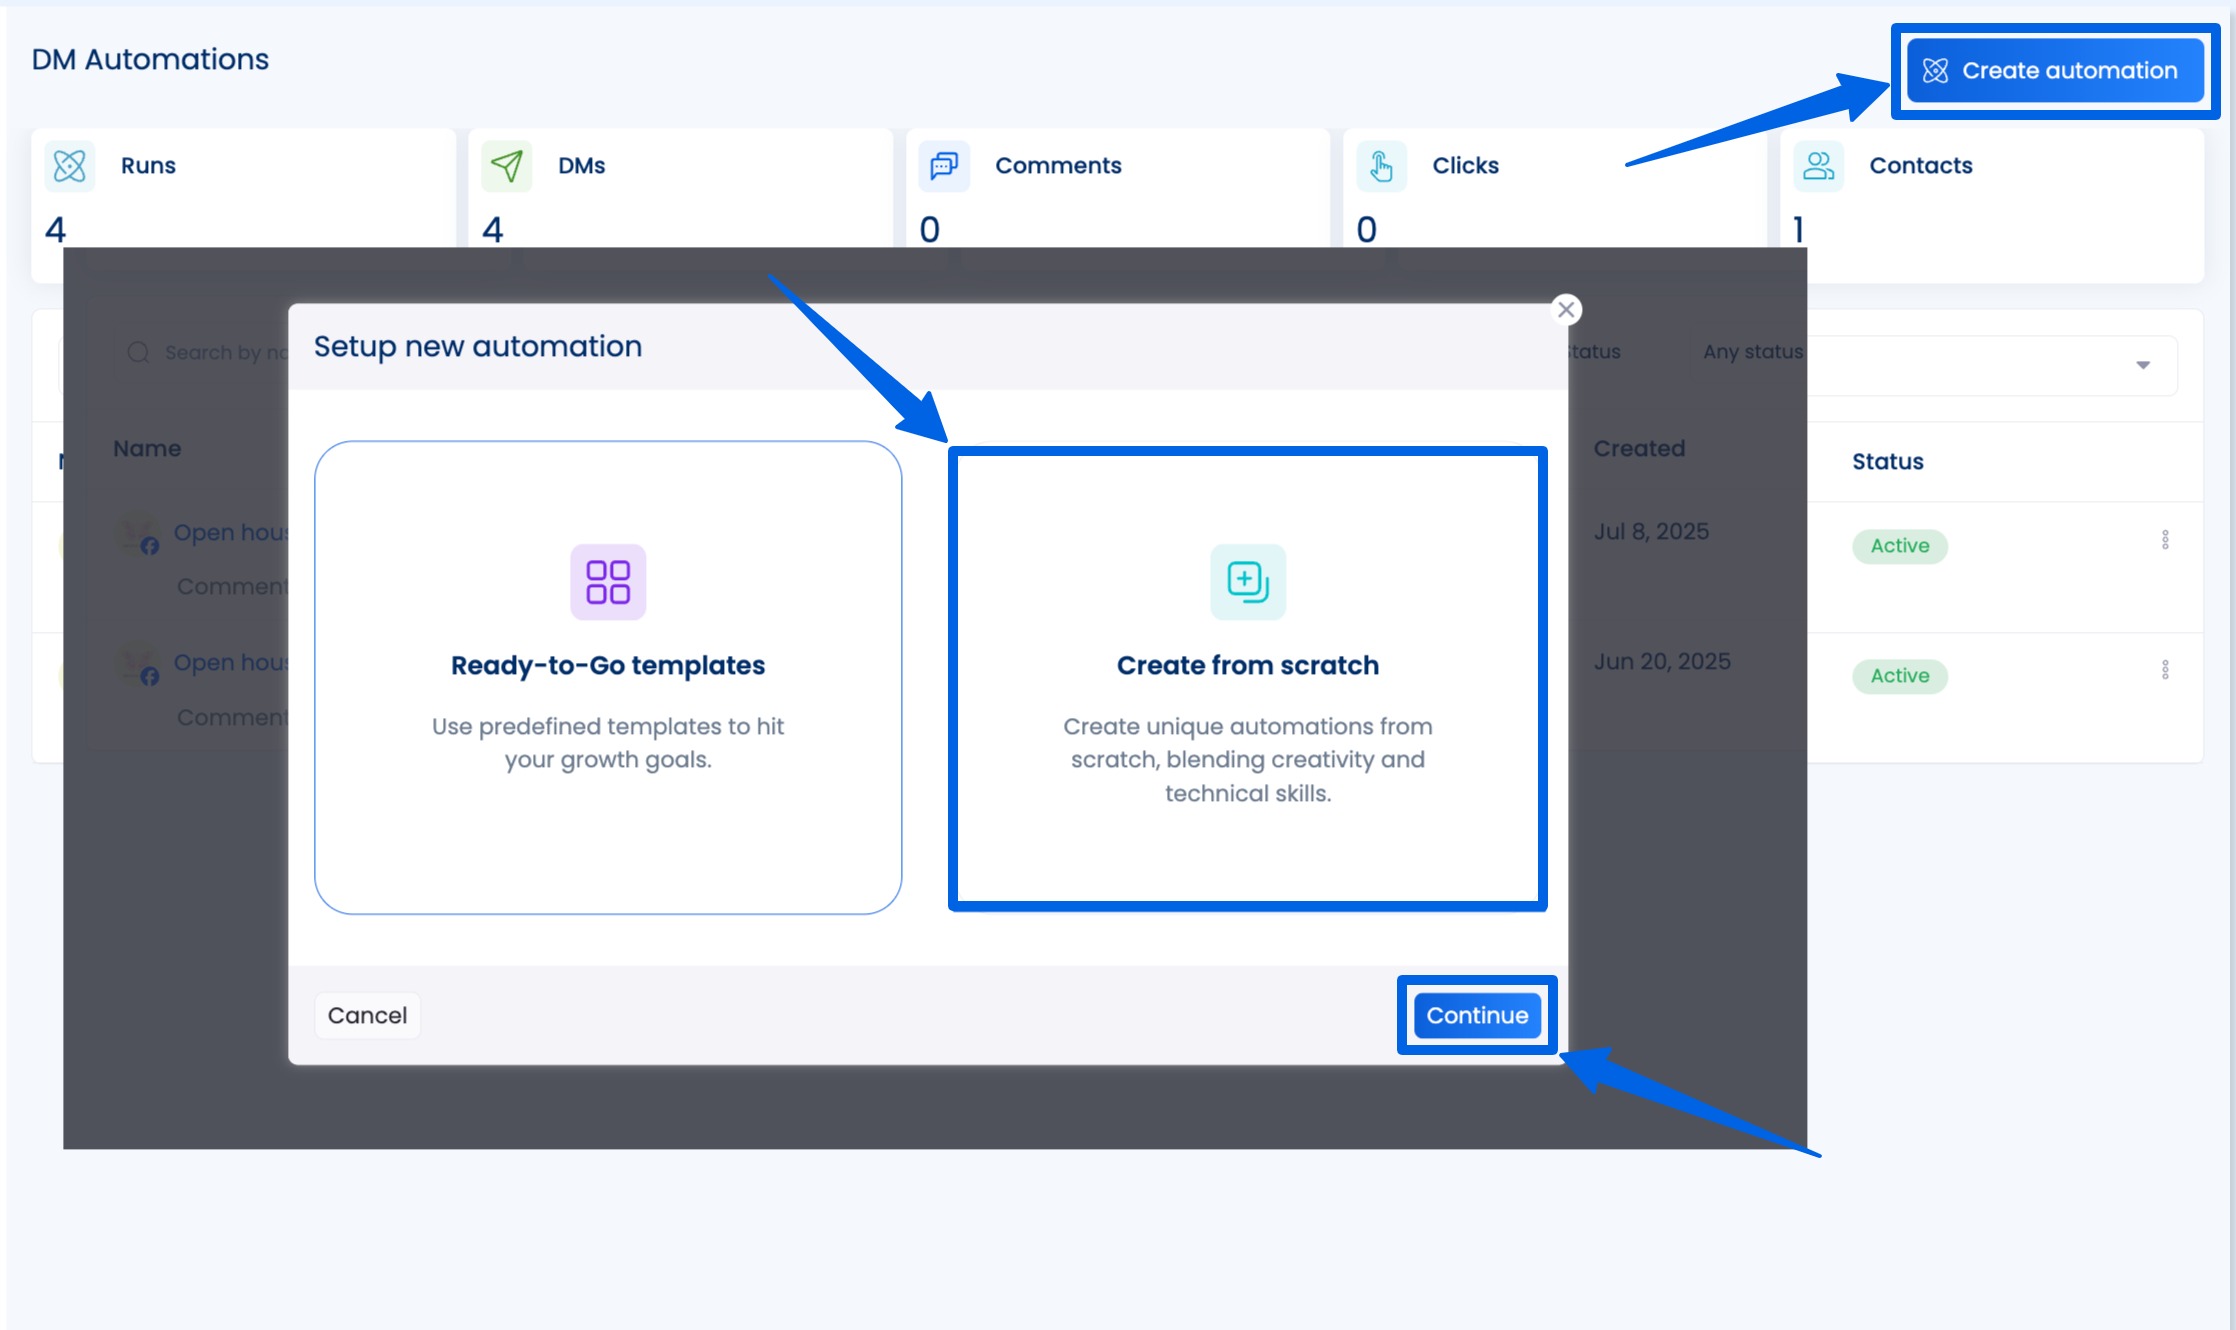This screenshot has width=2236, height=1330.
Task: Click the Comments speech bubble icon
Action: tap(942, 166)
